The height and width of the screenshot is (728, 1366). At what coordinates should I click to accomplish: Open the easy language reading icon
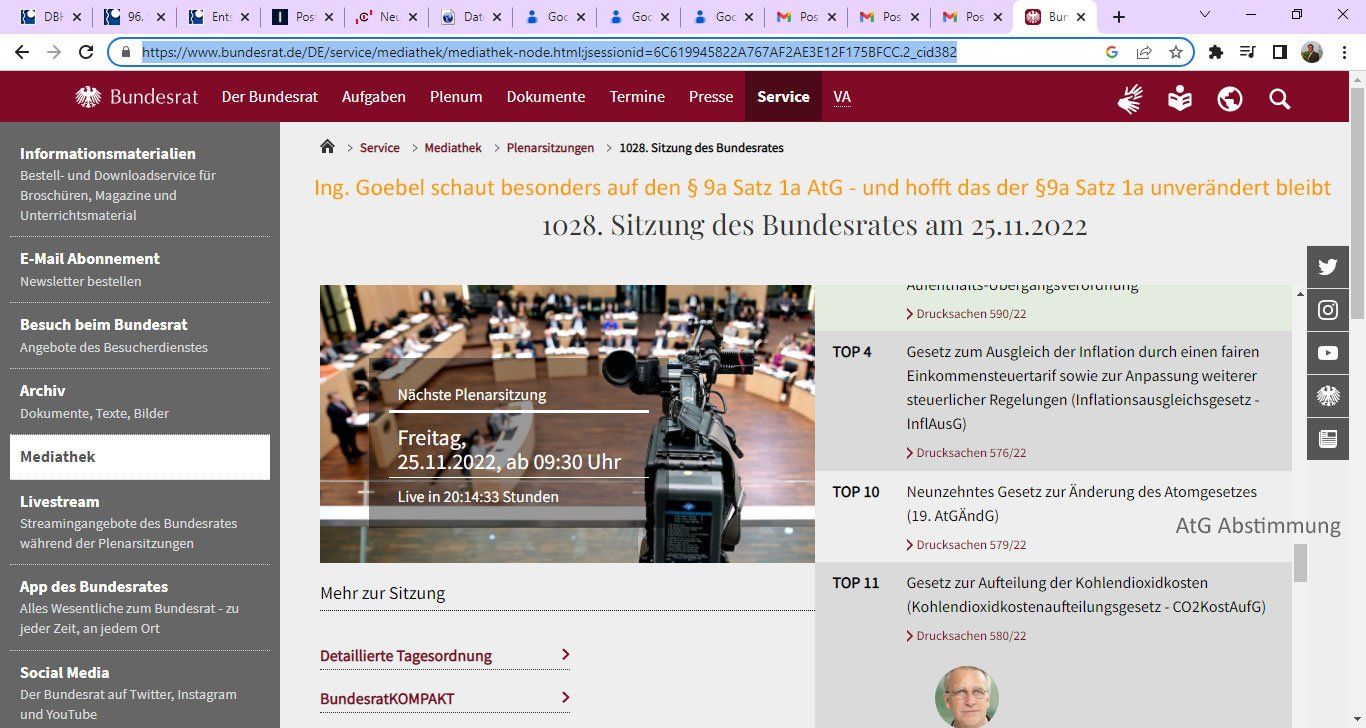1180,98
